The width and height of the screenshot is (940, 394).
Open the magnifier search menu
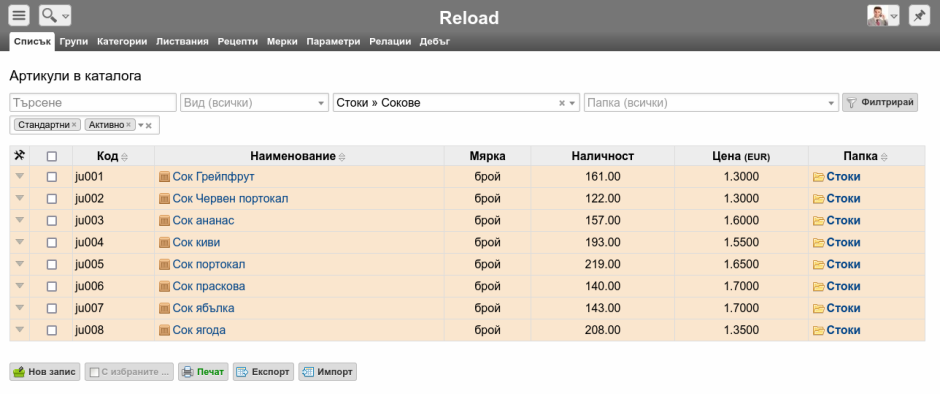pyautogui.click(x=55, y=16)
